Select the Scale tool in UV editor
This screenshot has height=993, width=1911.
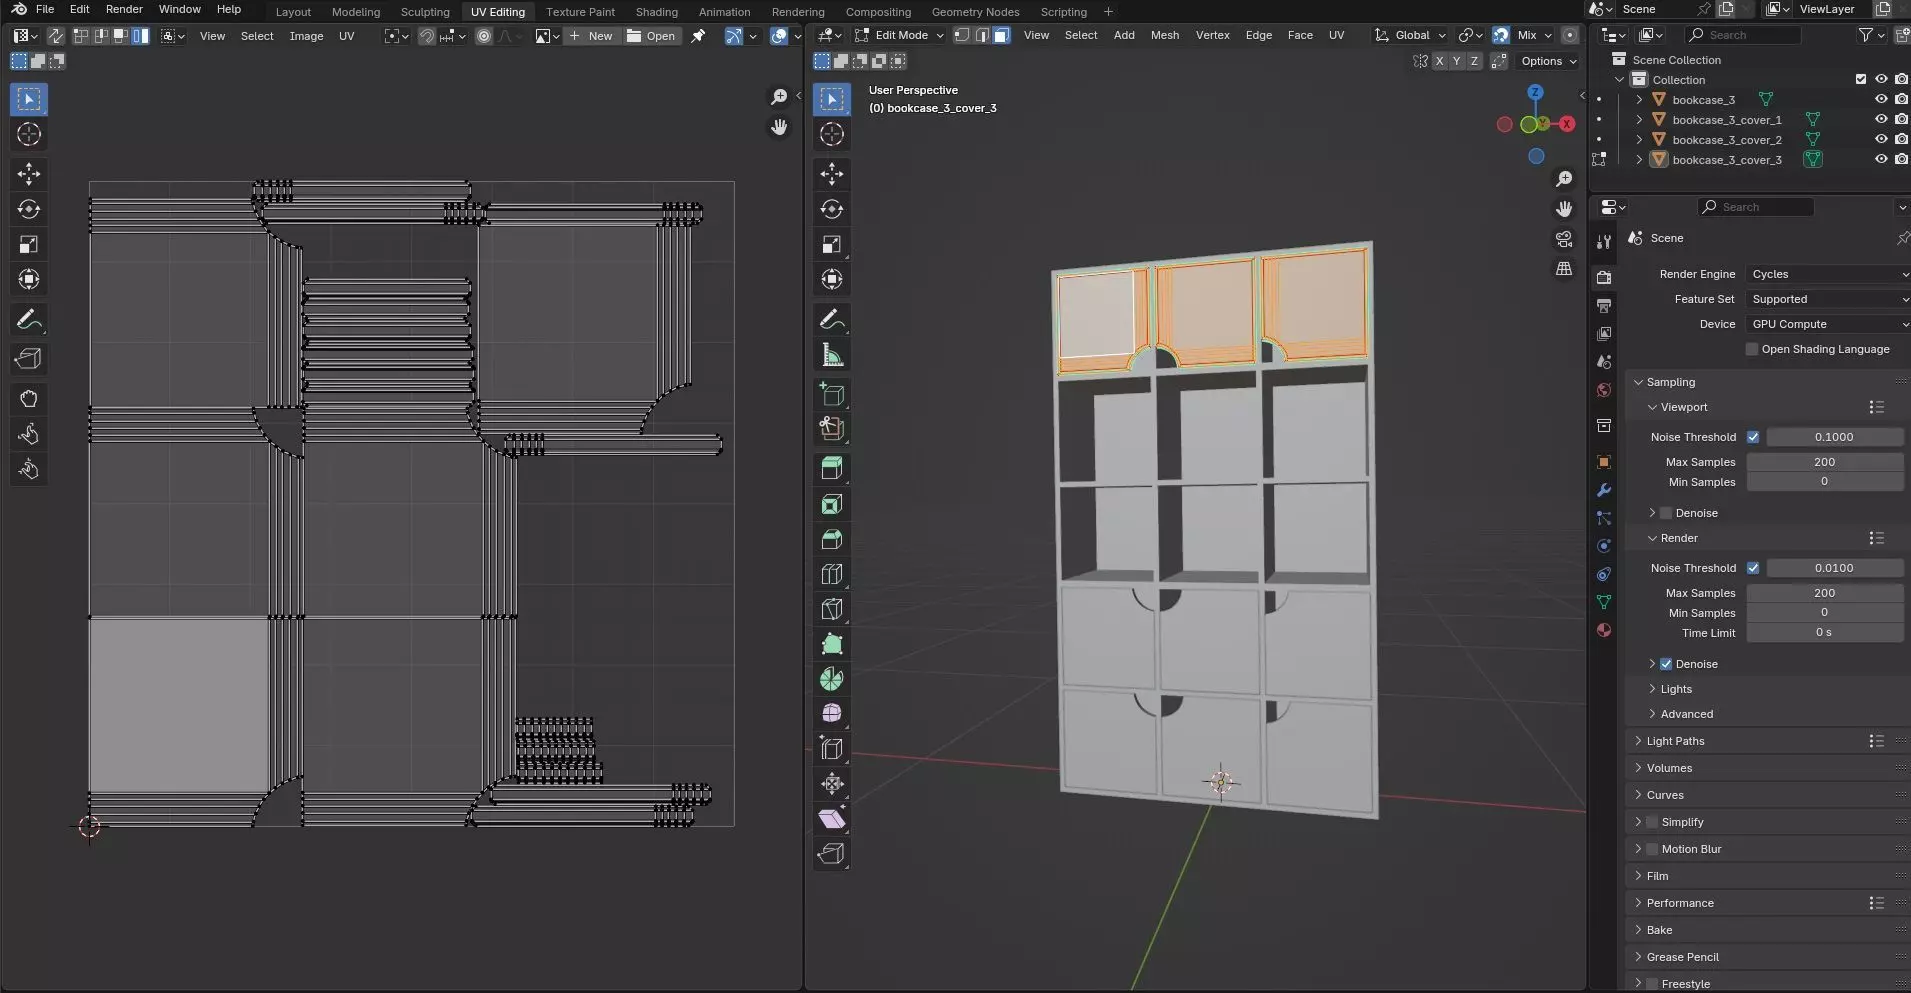pyautogui.click(x=29, y=244)
